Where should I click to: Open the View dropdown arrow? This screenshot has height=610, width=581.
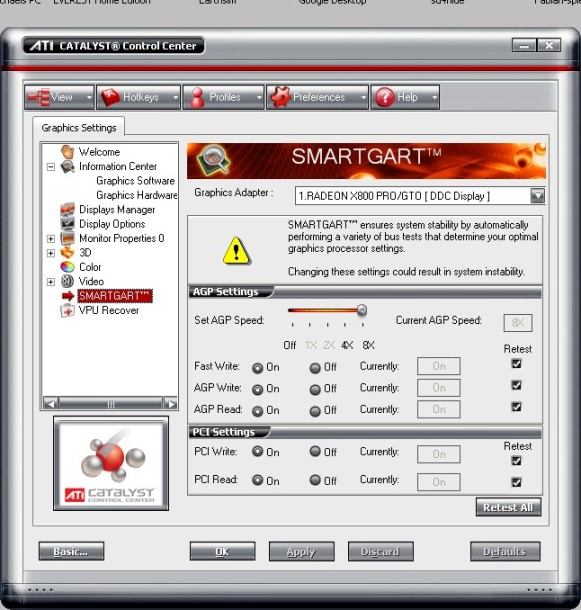[89, 97]
